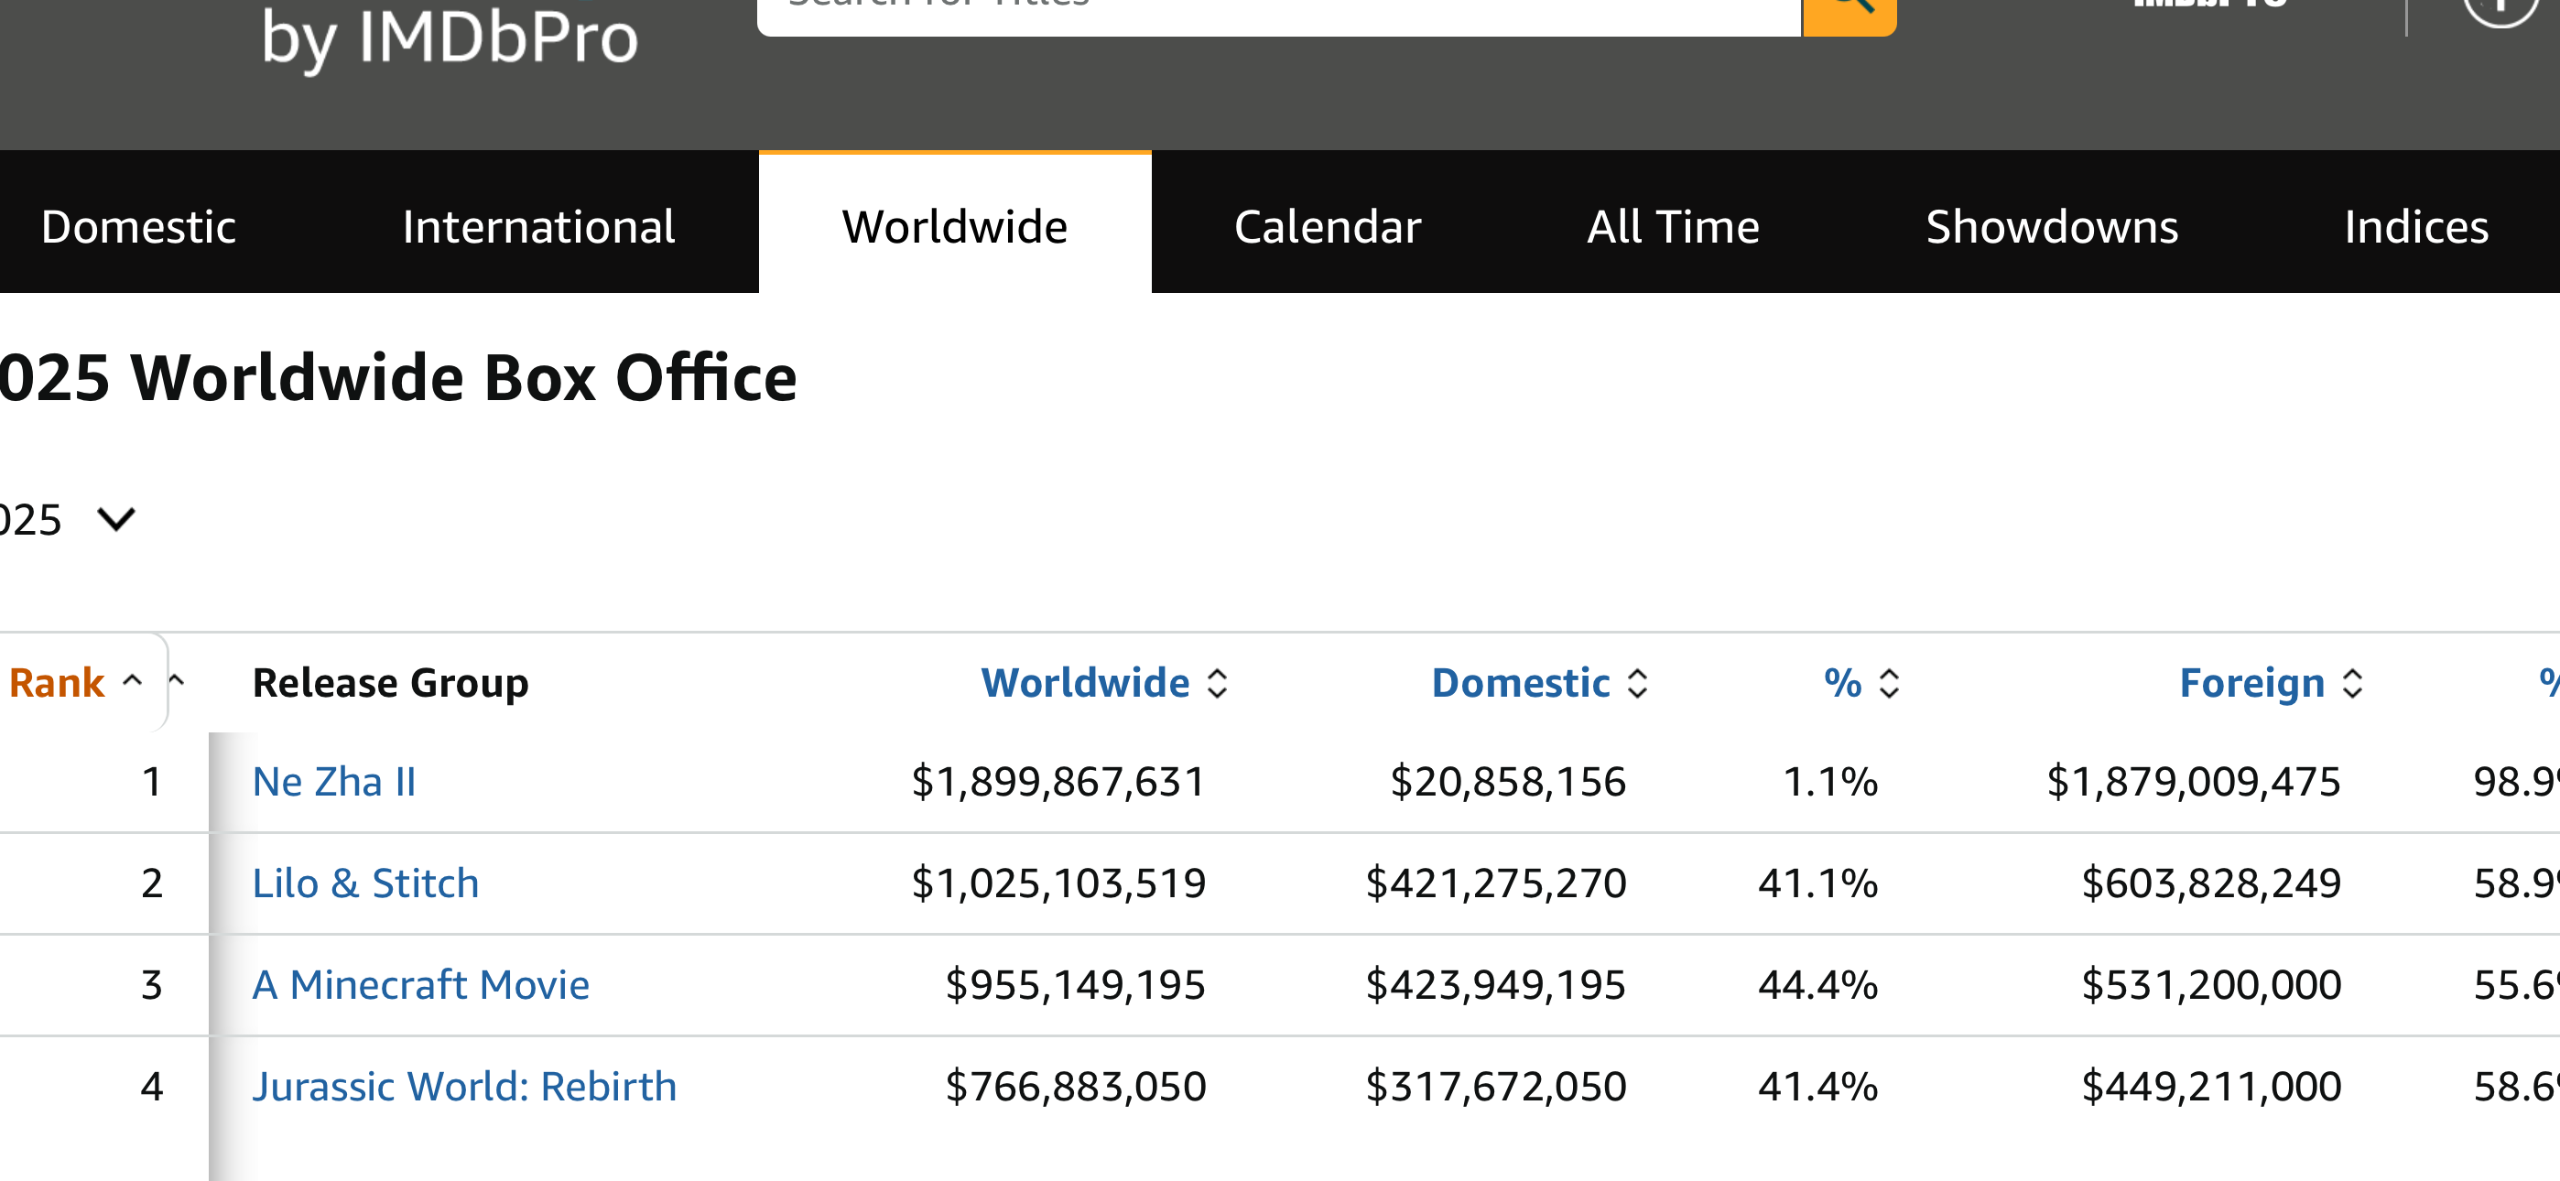Sort table by Worldwide column header
The height and width of the screenshot is (1181, 2560).
click(1085, 684)
